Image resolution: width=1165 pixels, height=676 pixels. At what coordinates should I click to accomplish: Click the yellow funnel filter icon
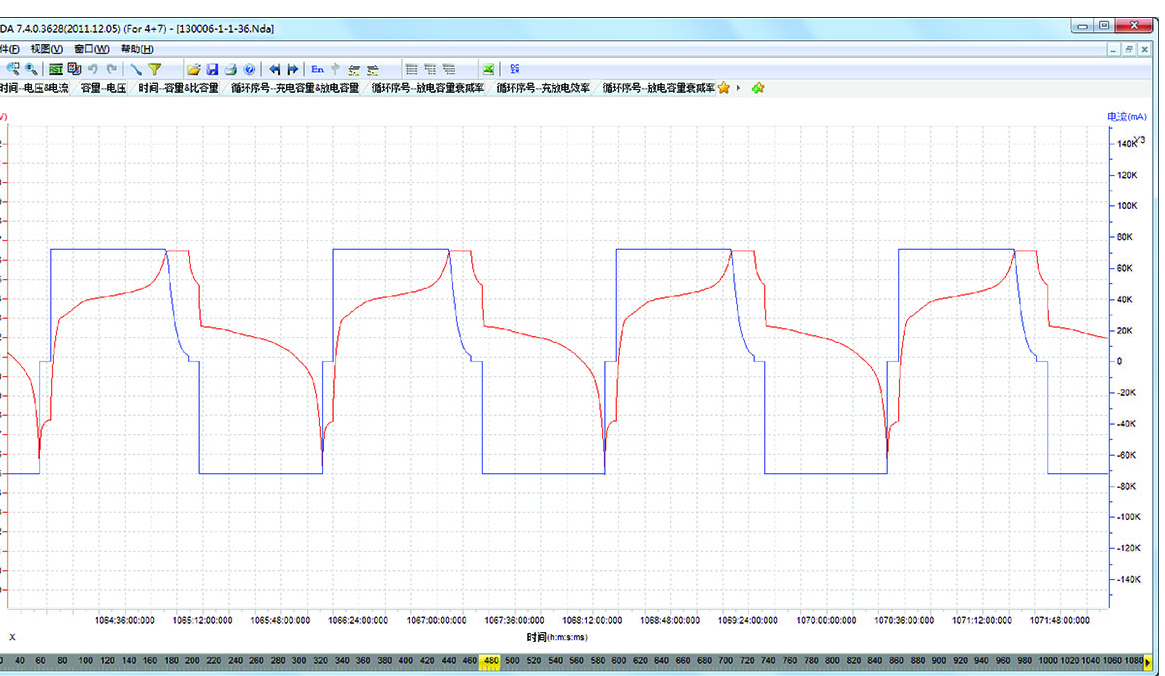(x=155, y=69)
